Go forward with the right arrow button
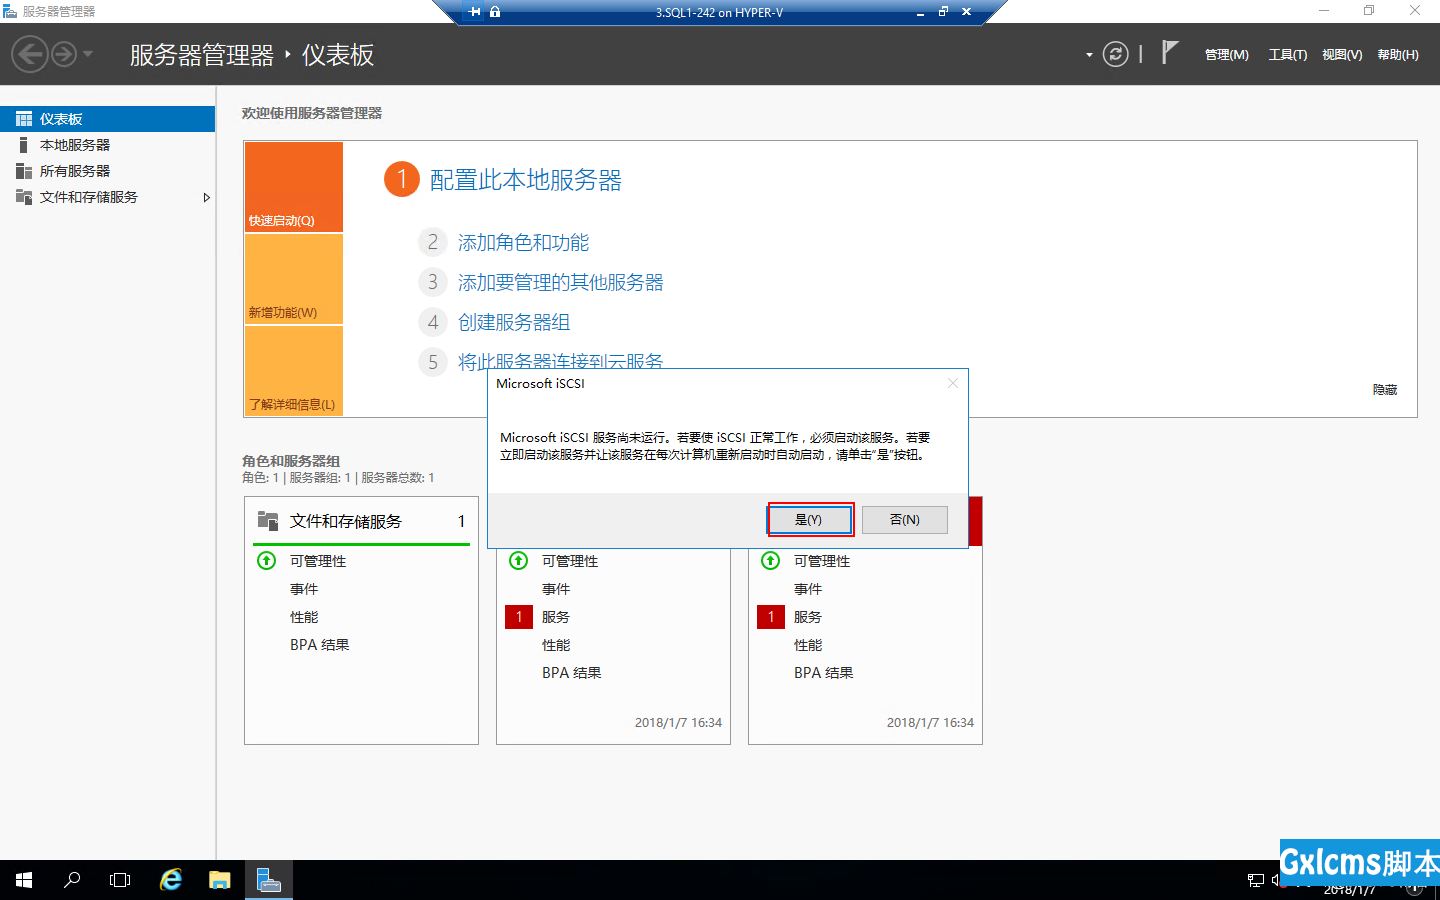The height and width of the screenshot is (900, 1440). pyautogui.click(x=63, y=54)
